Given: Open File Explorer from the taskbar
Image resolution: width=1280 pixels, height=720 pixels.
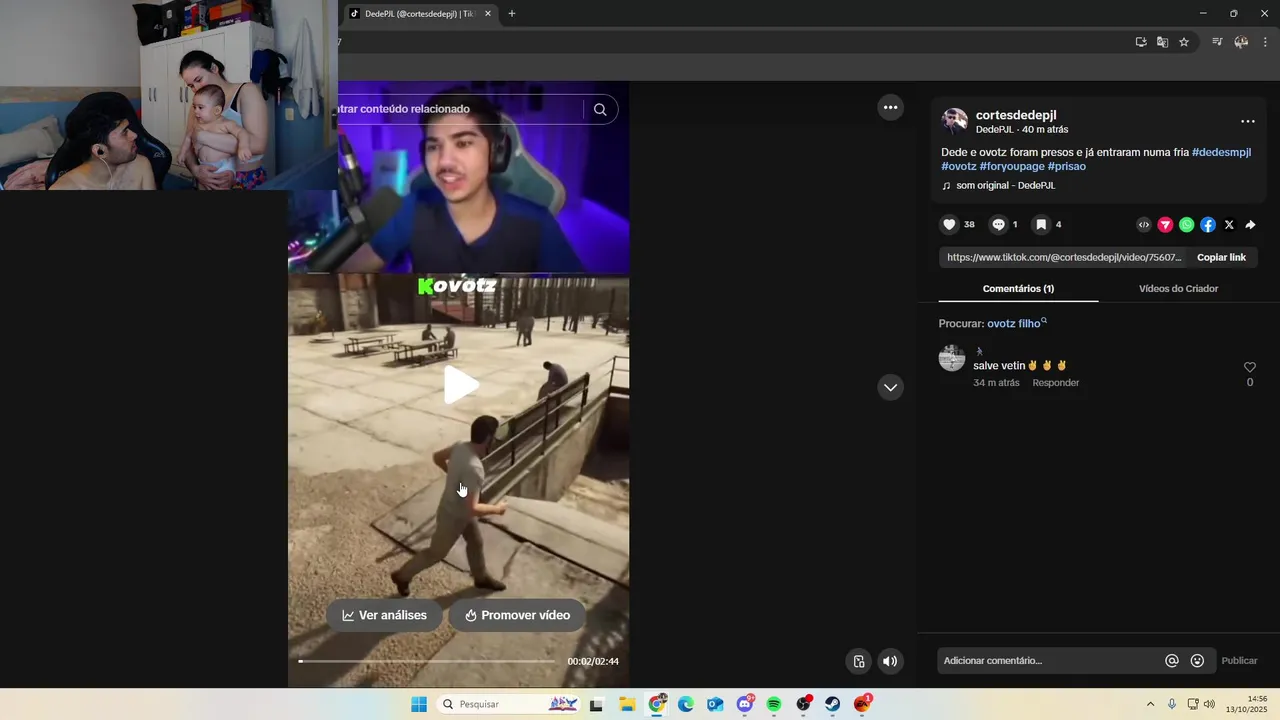Looking at the screenshot, I should (627, 704).
